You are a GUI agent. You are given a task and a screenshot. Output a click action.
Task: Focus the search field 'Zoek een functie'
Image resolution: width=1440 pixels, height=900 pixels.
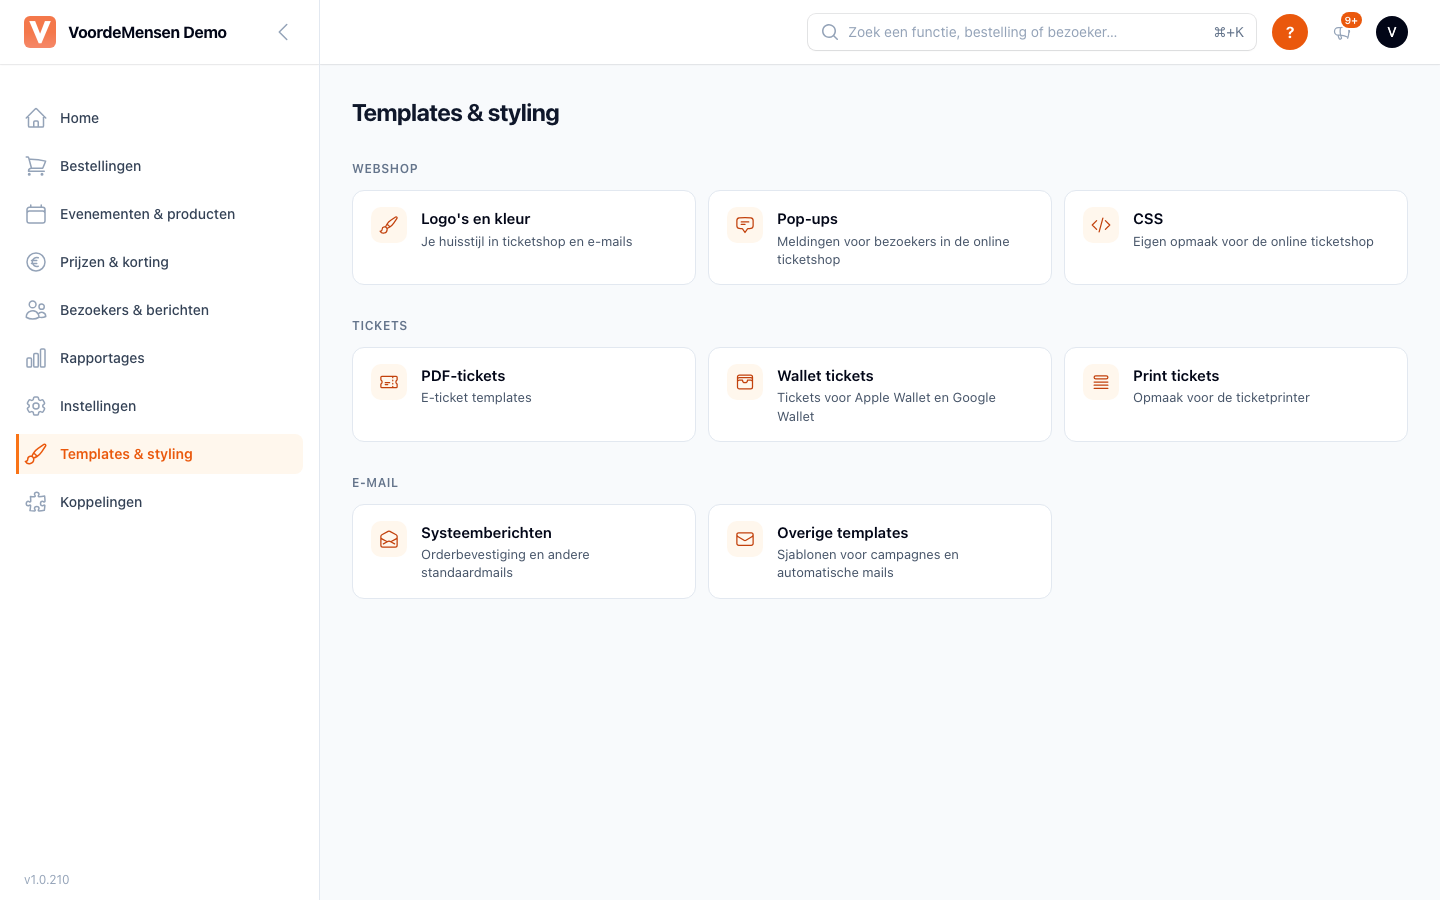point(1032,32)
